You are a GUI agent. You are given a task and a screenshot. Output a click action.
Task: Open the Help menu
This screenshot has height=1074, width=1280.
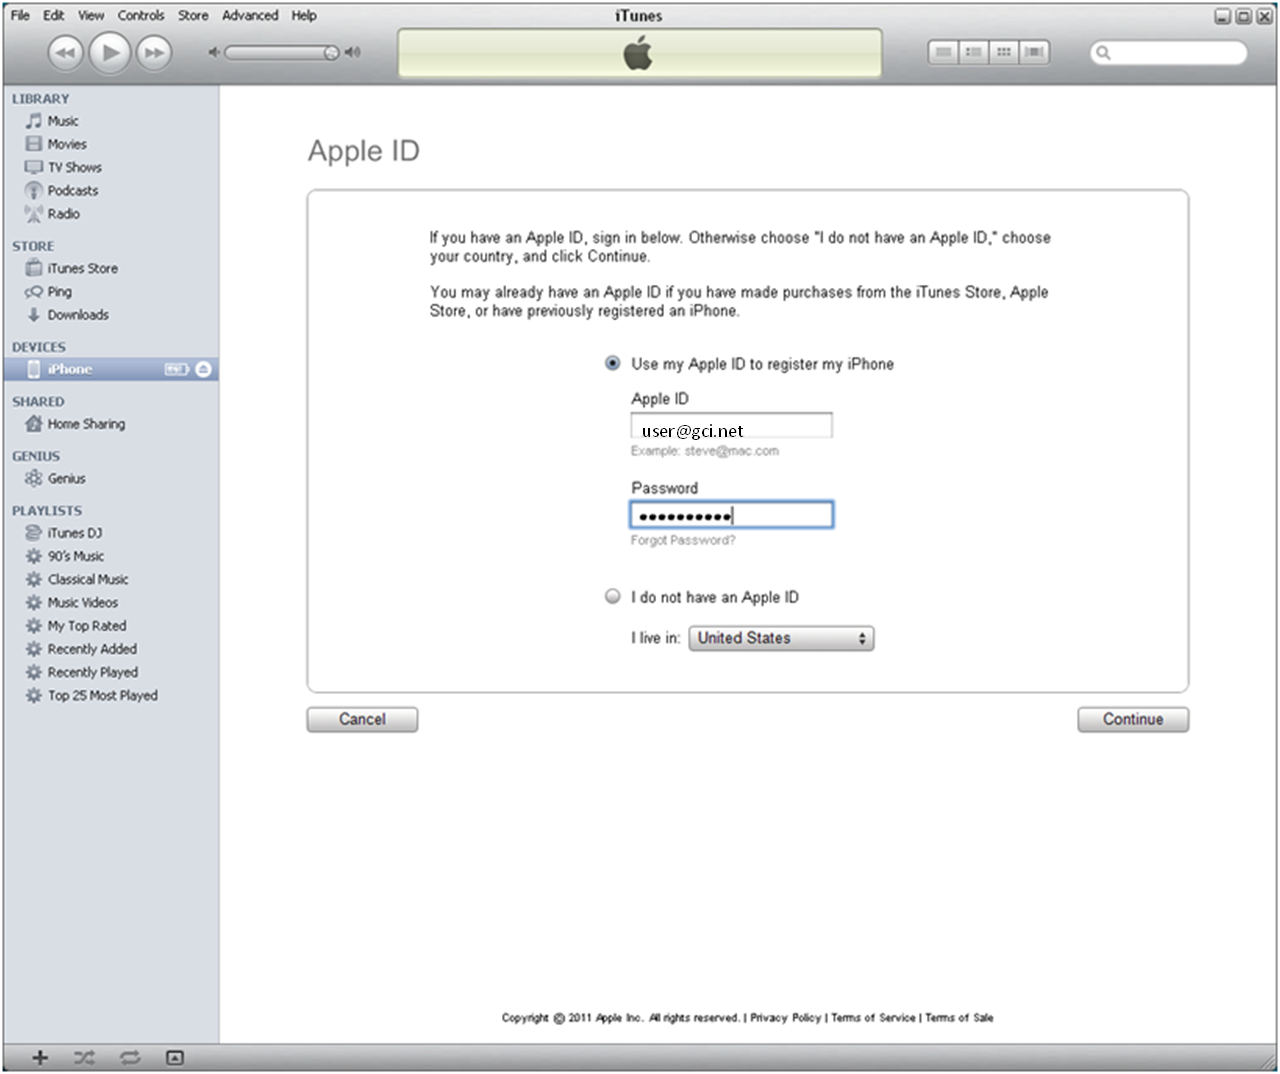304,15
